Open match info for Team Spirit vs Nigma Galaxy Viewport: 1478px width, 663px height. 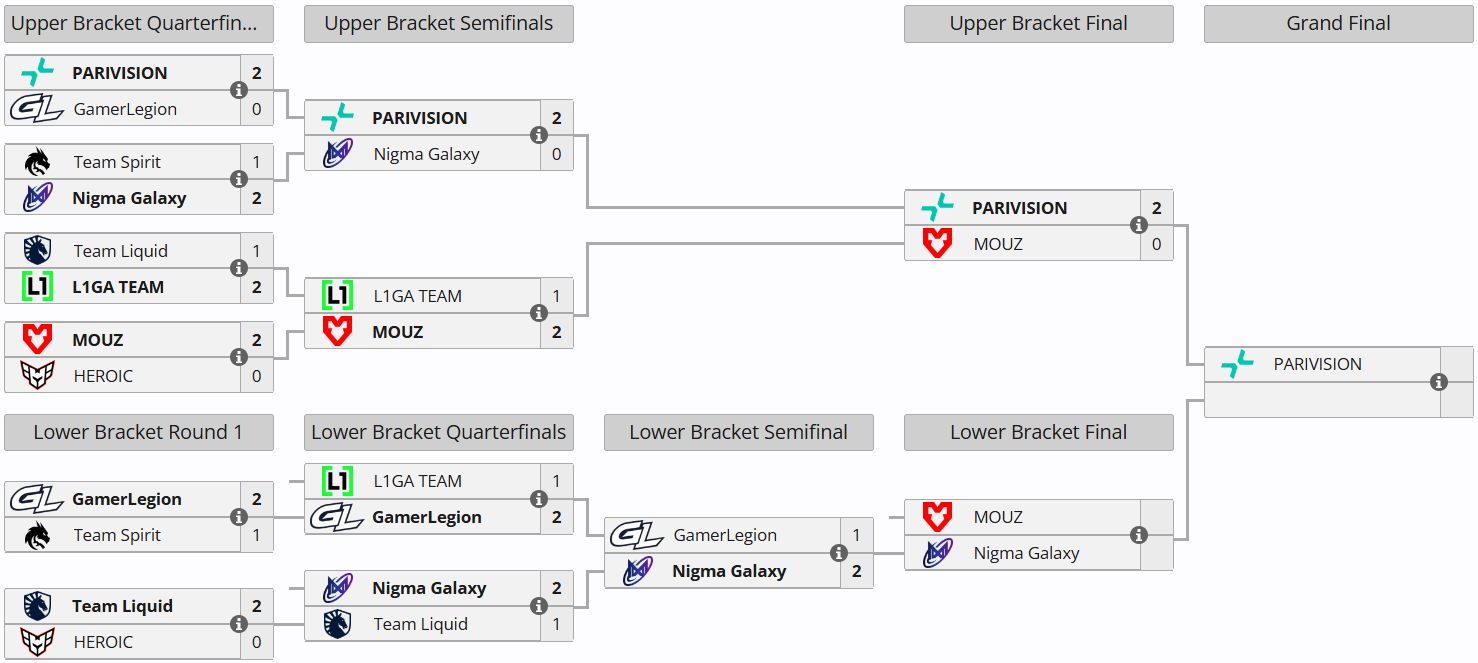(x=239, y=179)
